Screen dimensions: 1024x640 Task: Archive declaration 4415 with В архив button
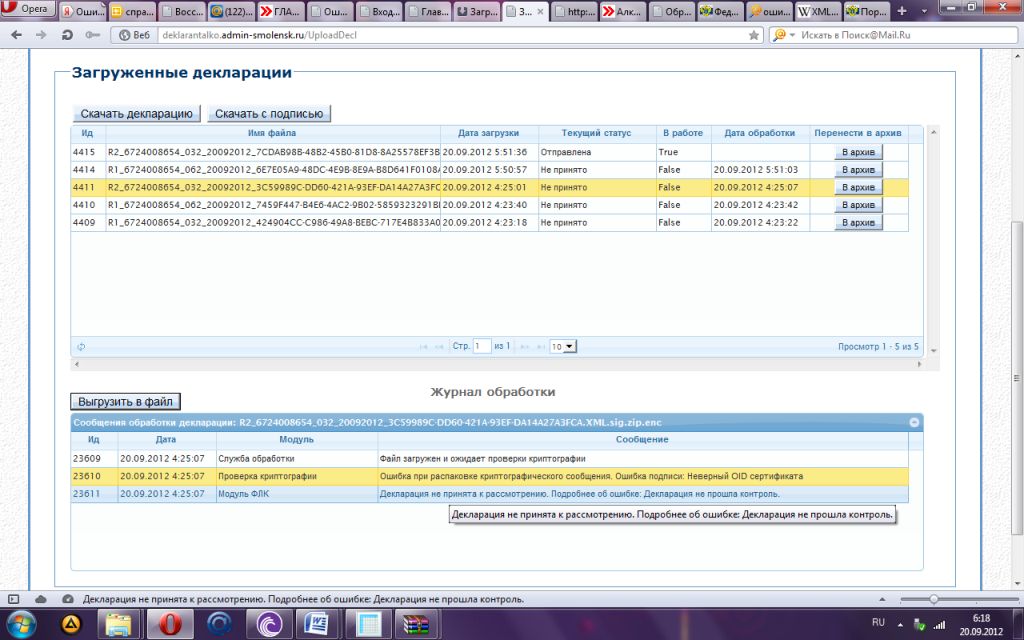point(858,152)
